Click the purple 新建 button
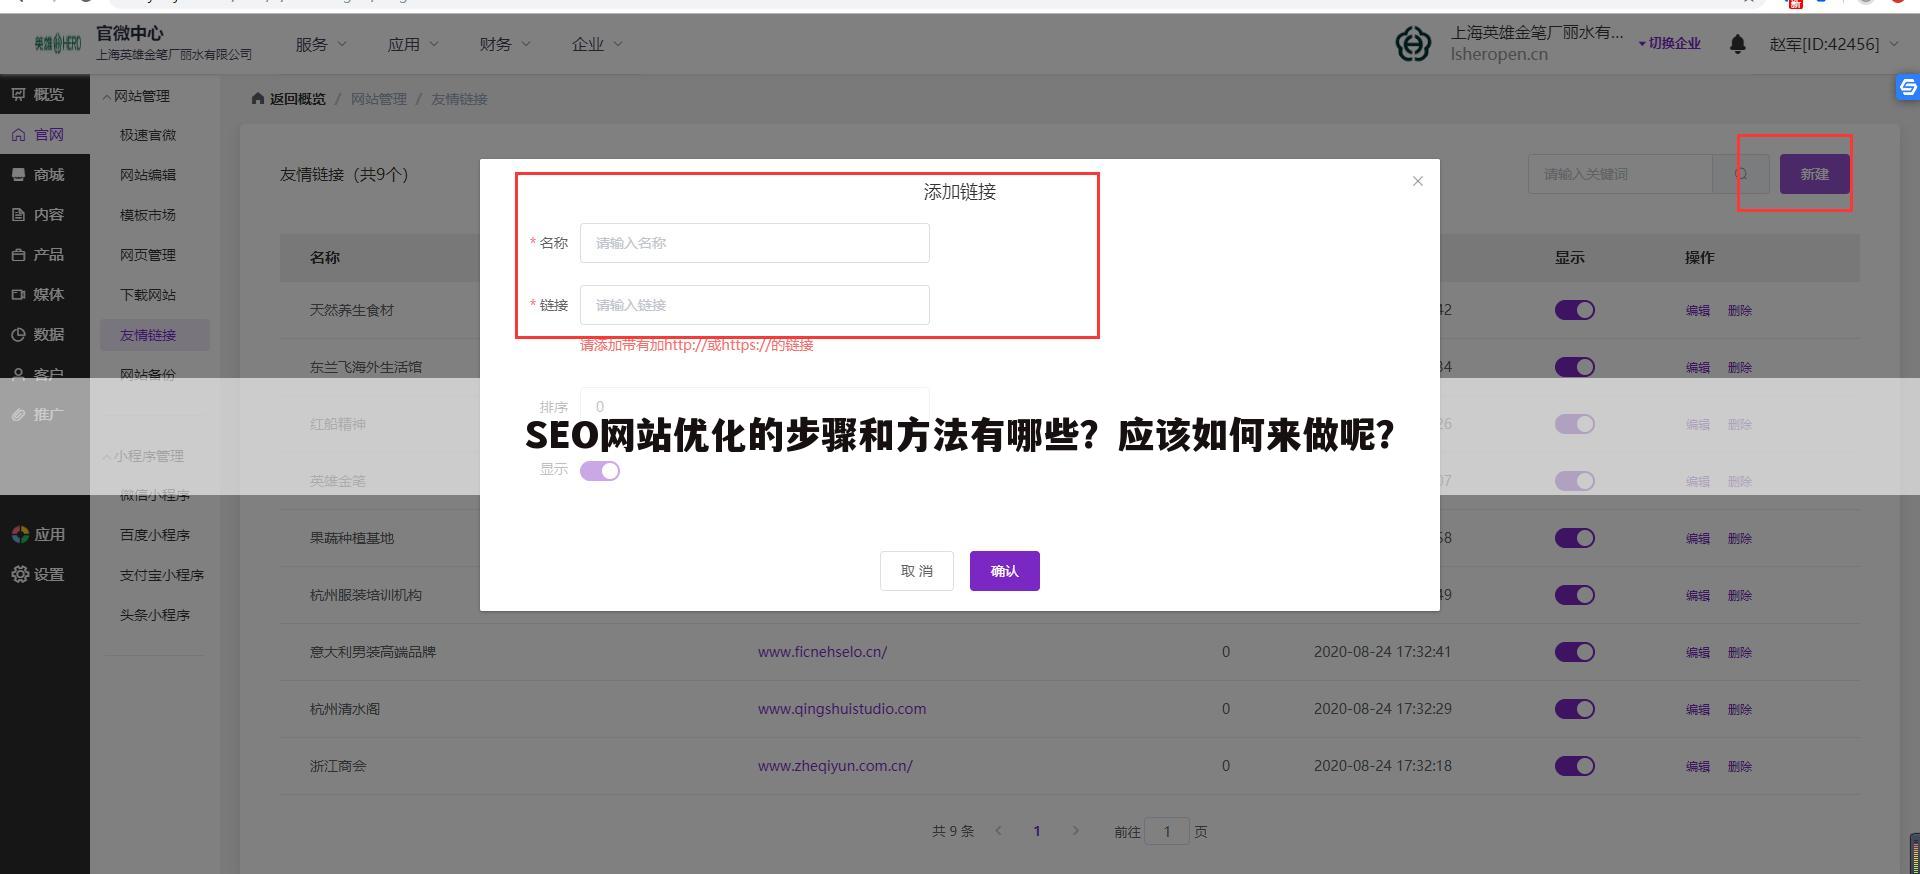The width and height of the screenshot is (1920, 874). click(x=1814, y=174)
